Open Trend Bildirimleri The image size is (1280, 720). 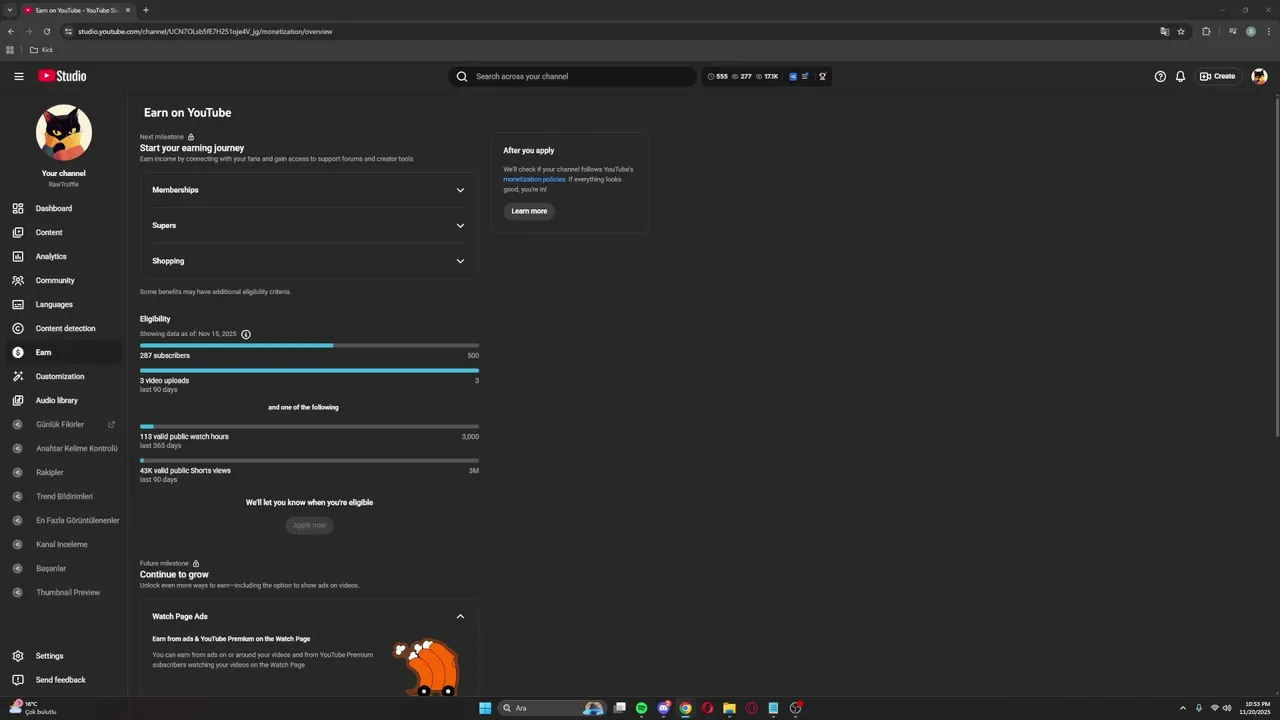tap(64, 496)
